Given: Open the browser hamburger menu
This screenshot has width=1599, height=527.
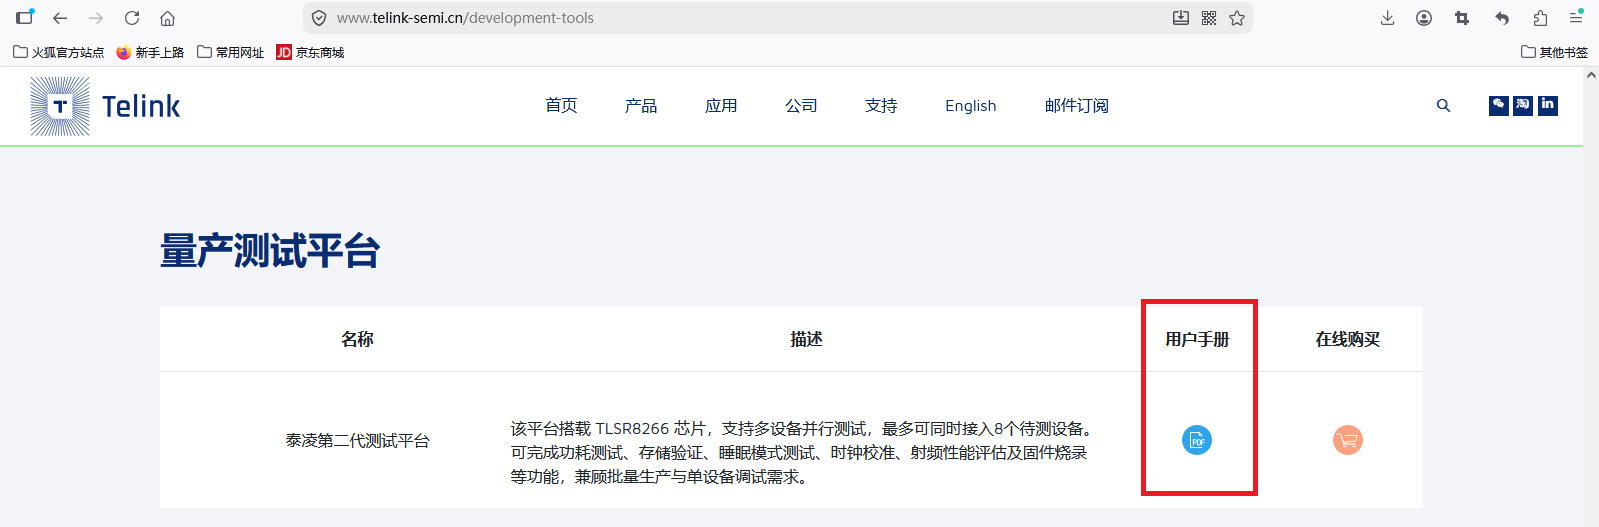Looking at the screenshot, I should [x=1576, y=18].
